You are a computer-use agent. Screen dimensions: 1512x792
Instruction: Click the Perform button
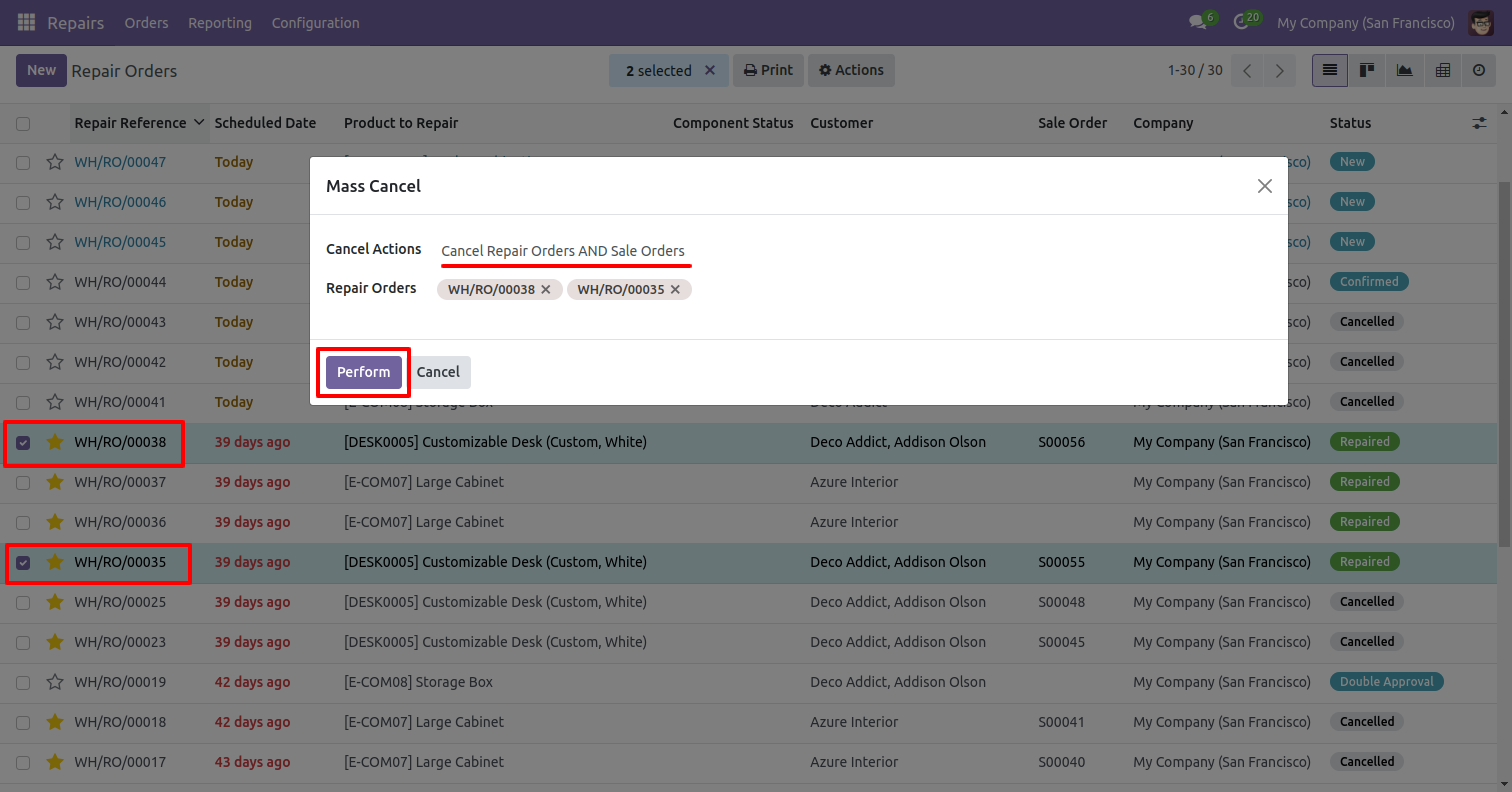(363, 372)
